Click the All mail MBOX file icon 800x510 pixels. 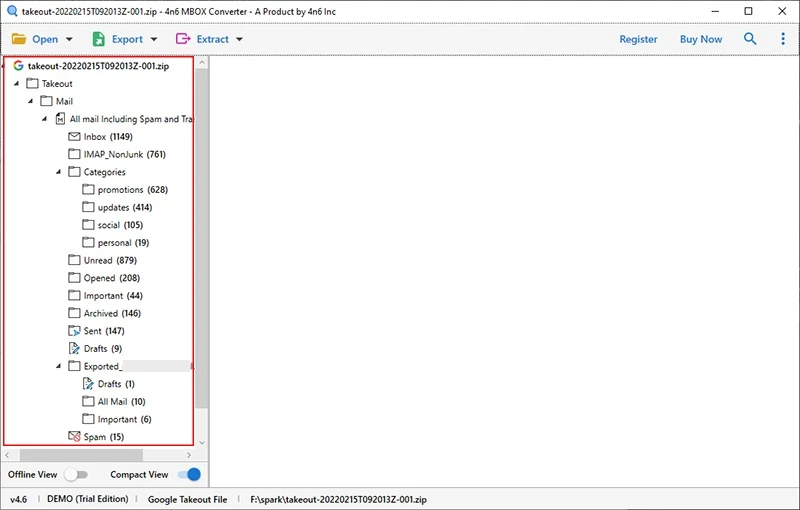pos(60,119)
